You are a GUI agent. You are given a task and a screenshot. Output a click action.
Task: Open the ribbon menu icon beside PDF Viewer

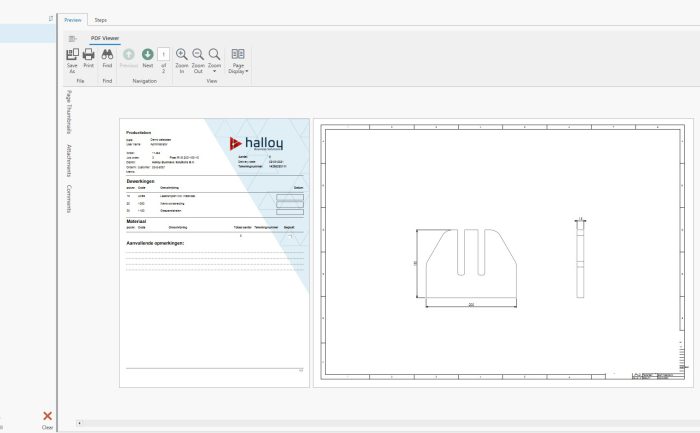[x=73, y=37]
